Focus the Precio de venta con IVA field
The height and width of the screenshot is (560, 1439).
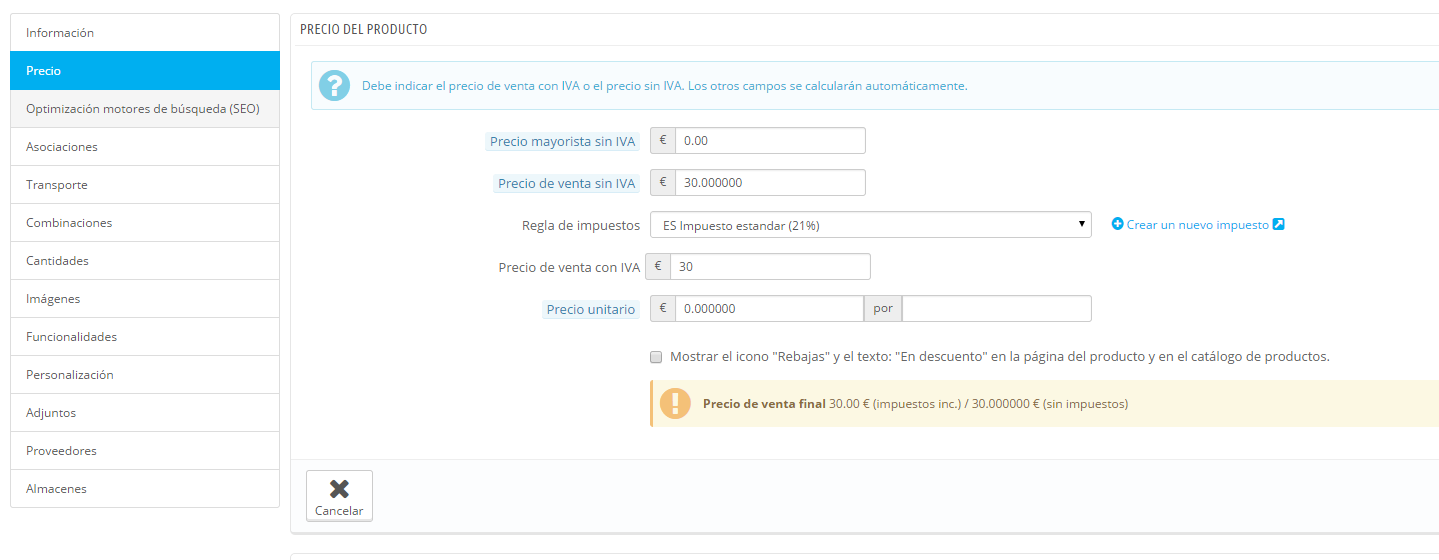coord(770,267)
